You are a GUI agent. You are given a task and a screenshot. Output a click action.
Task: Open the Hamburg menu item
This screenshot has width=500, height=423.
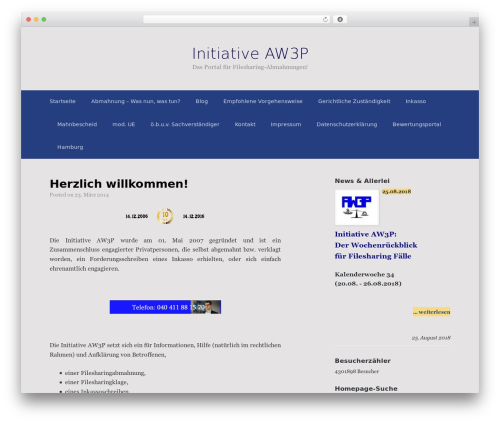click(70, 147)
